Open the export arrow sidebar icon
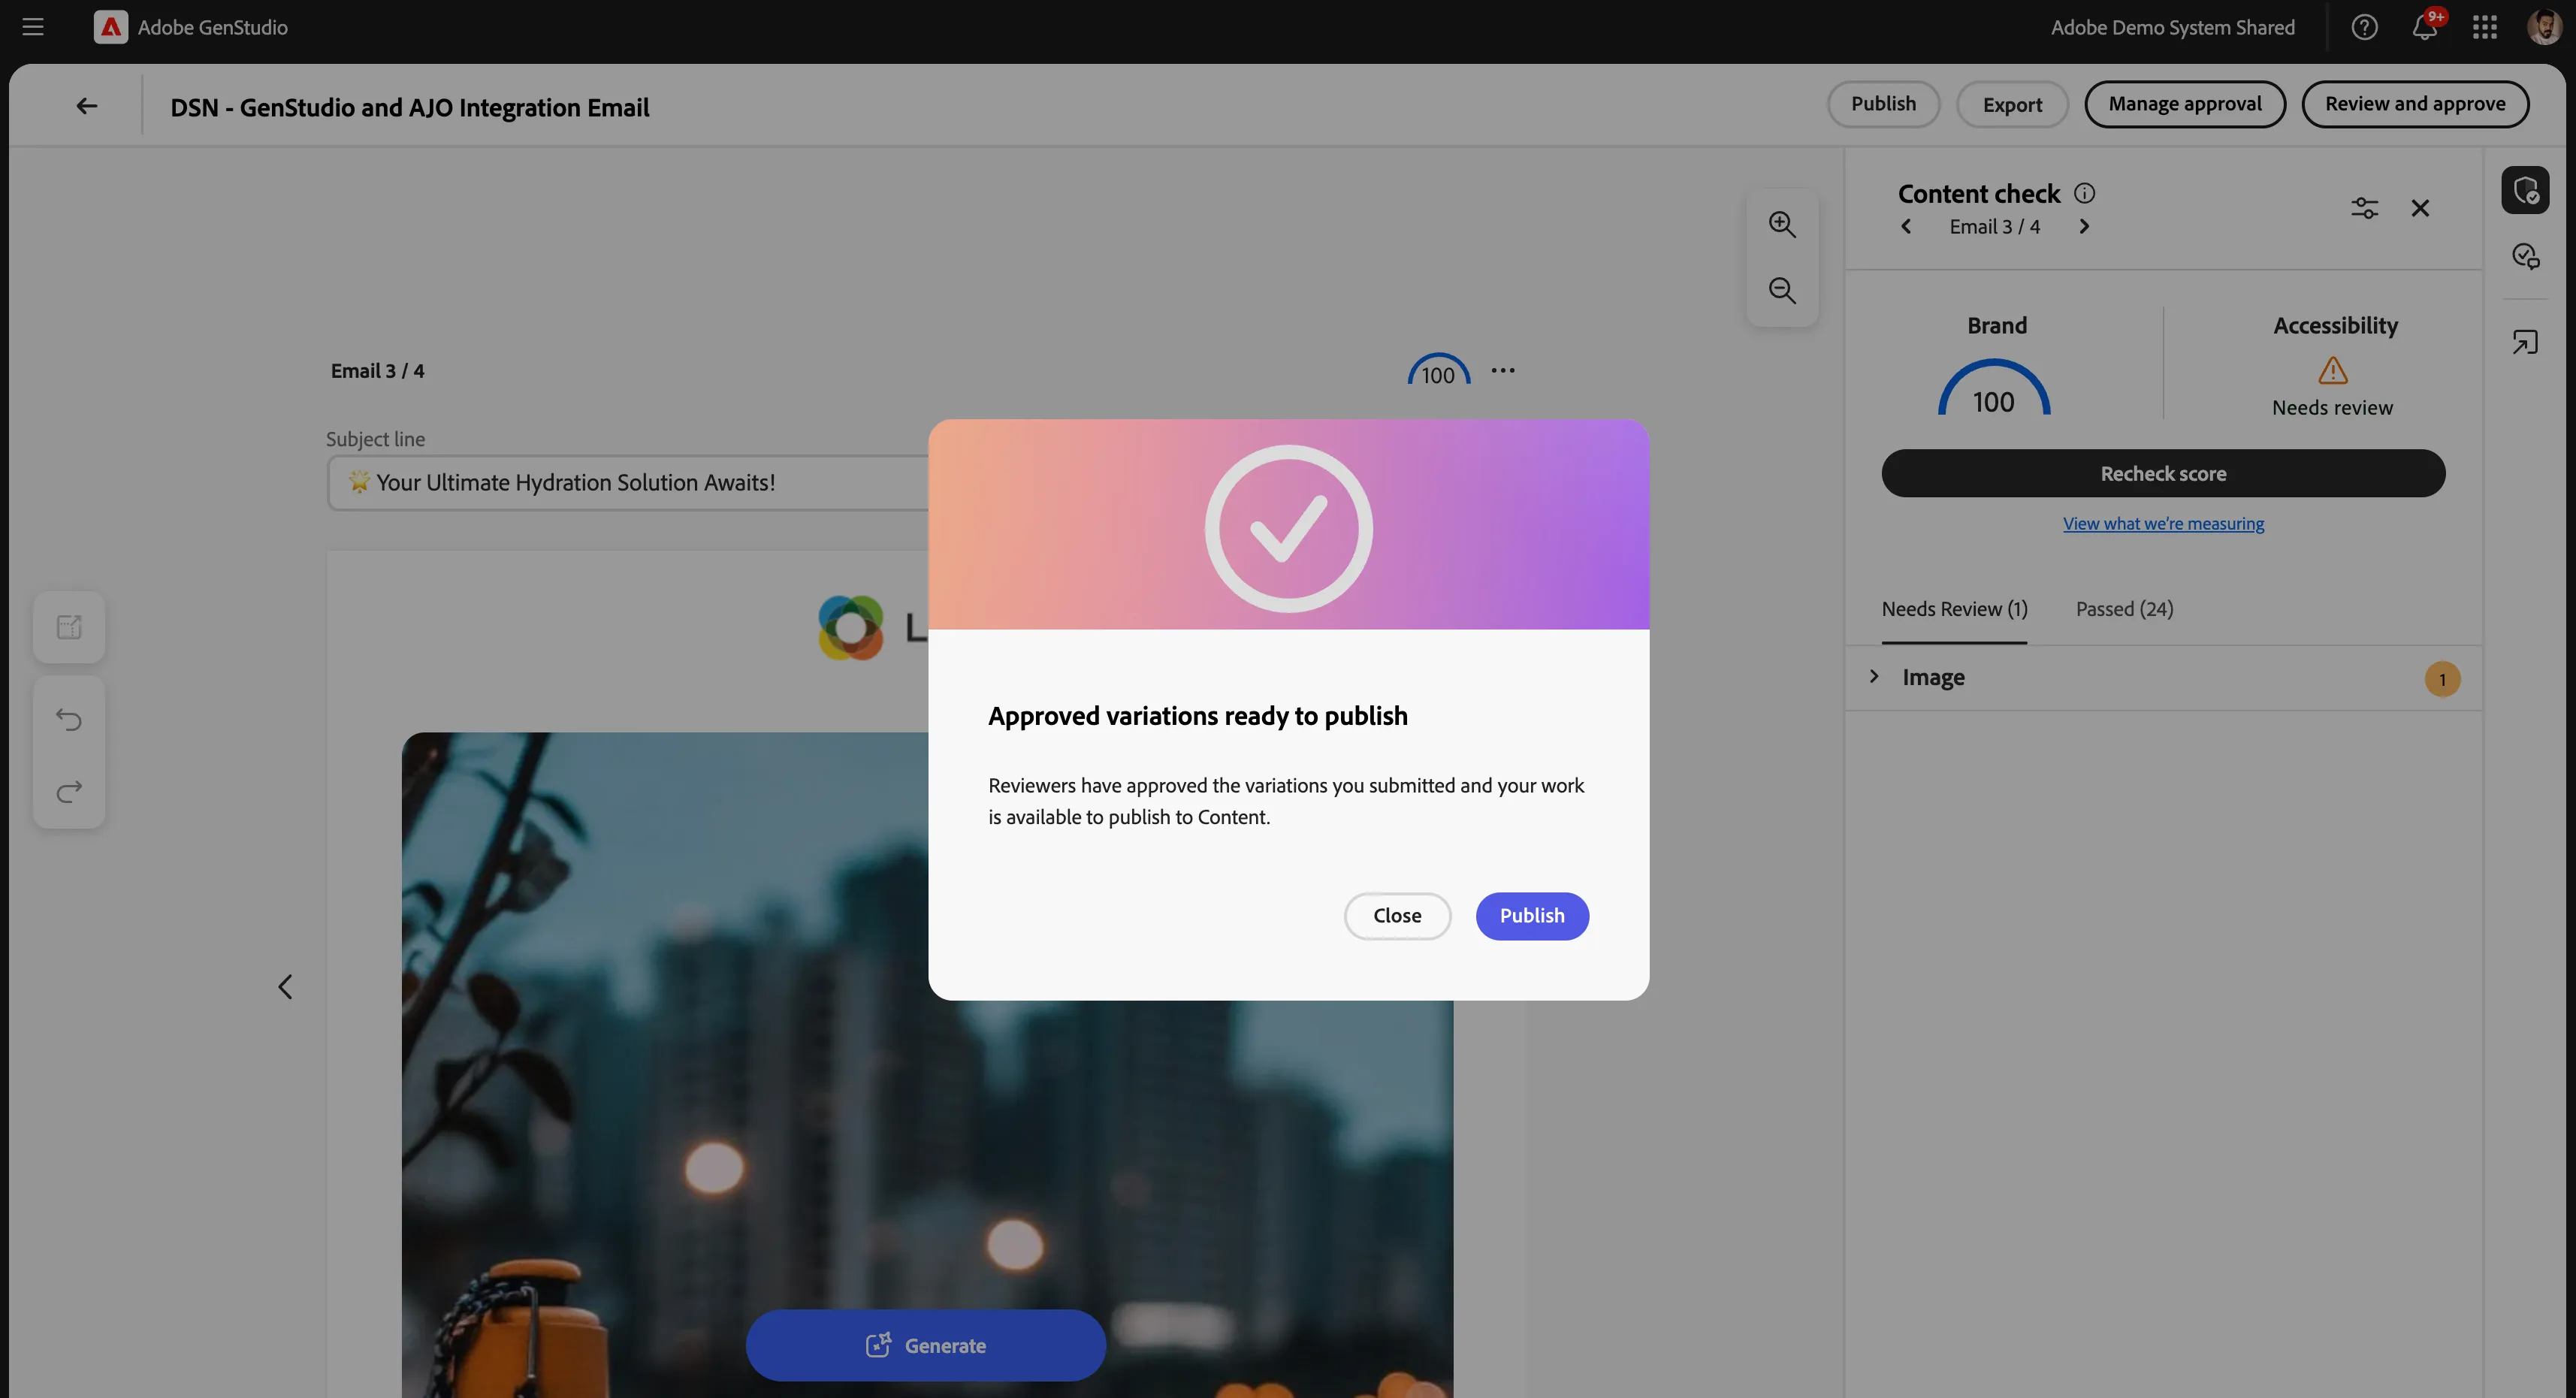The image size is (2576, 1398). [2525, 343]
